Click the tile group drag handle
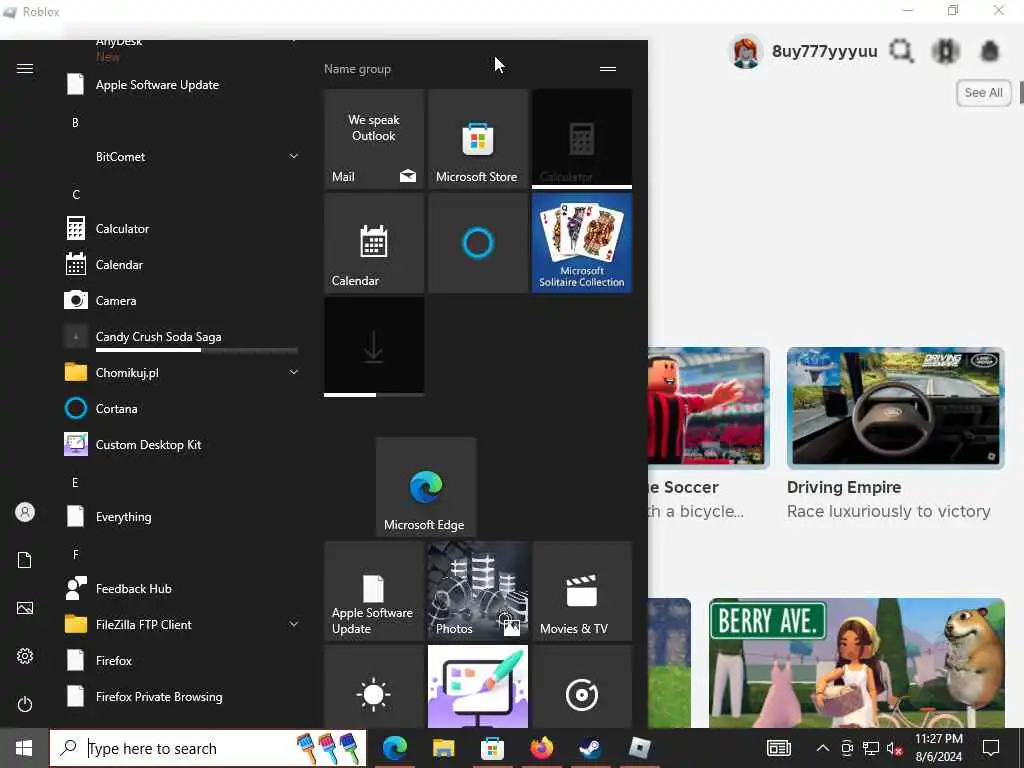Image resolution: width=1024 pixels, height=768 pixels. (x=608, y=69)
